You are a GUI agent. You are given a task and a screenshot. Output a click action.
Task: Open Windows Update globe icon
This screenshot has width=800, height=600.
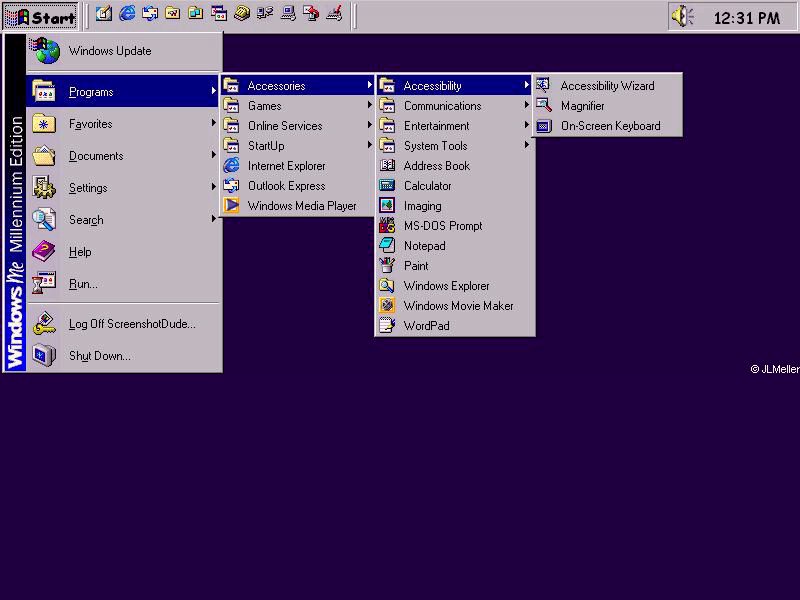tap(46, 51)
